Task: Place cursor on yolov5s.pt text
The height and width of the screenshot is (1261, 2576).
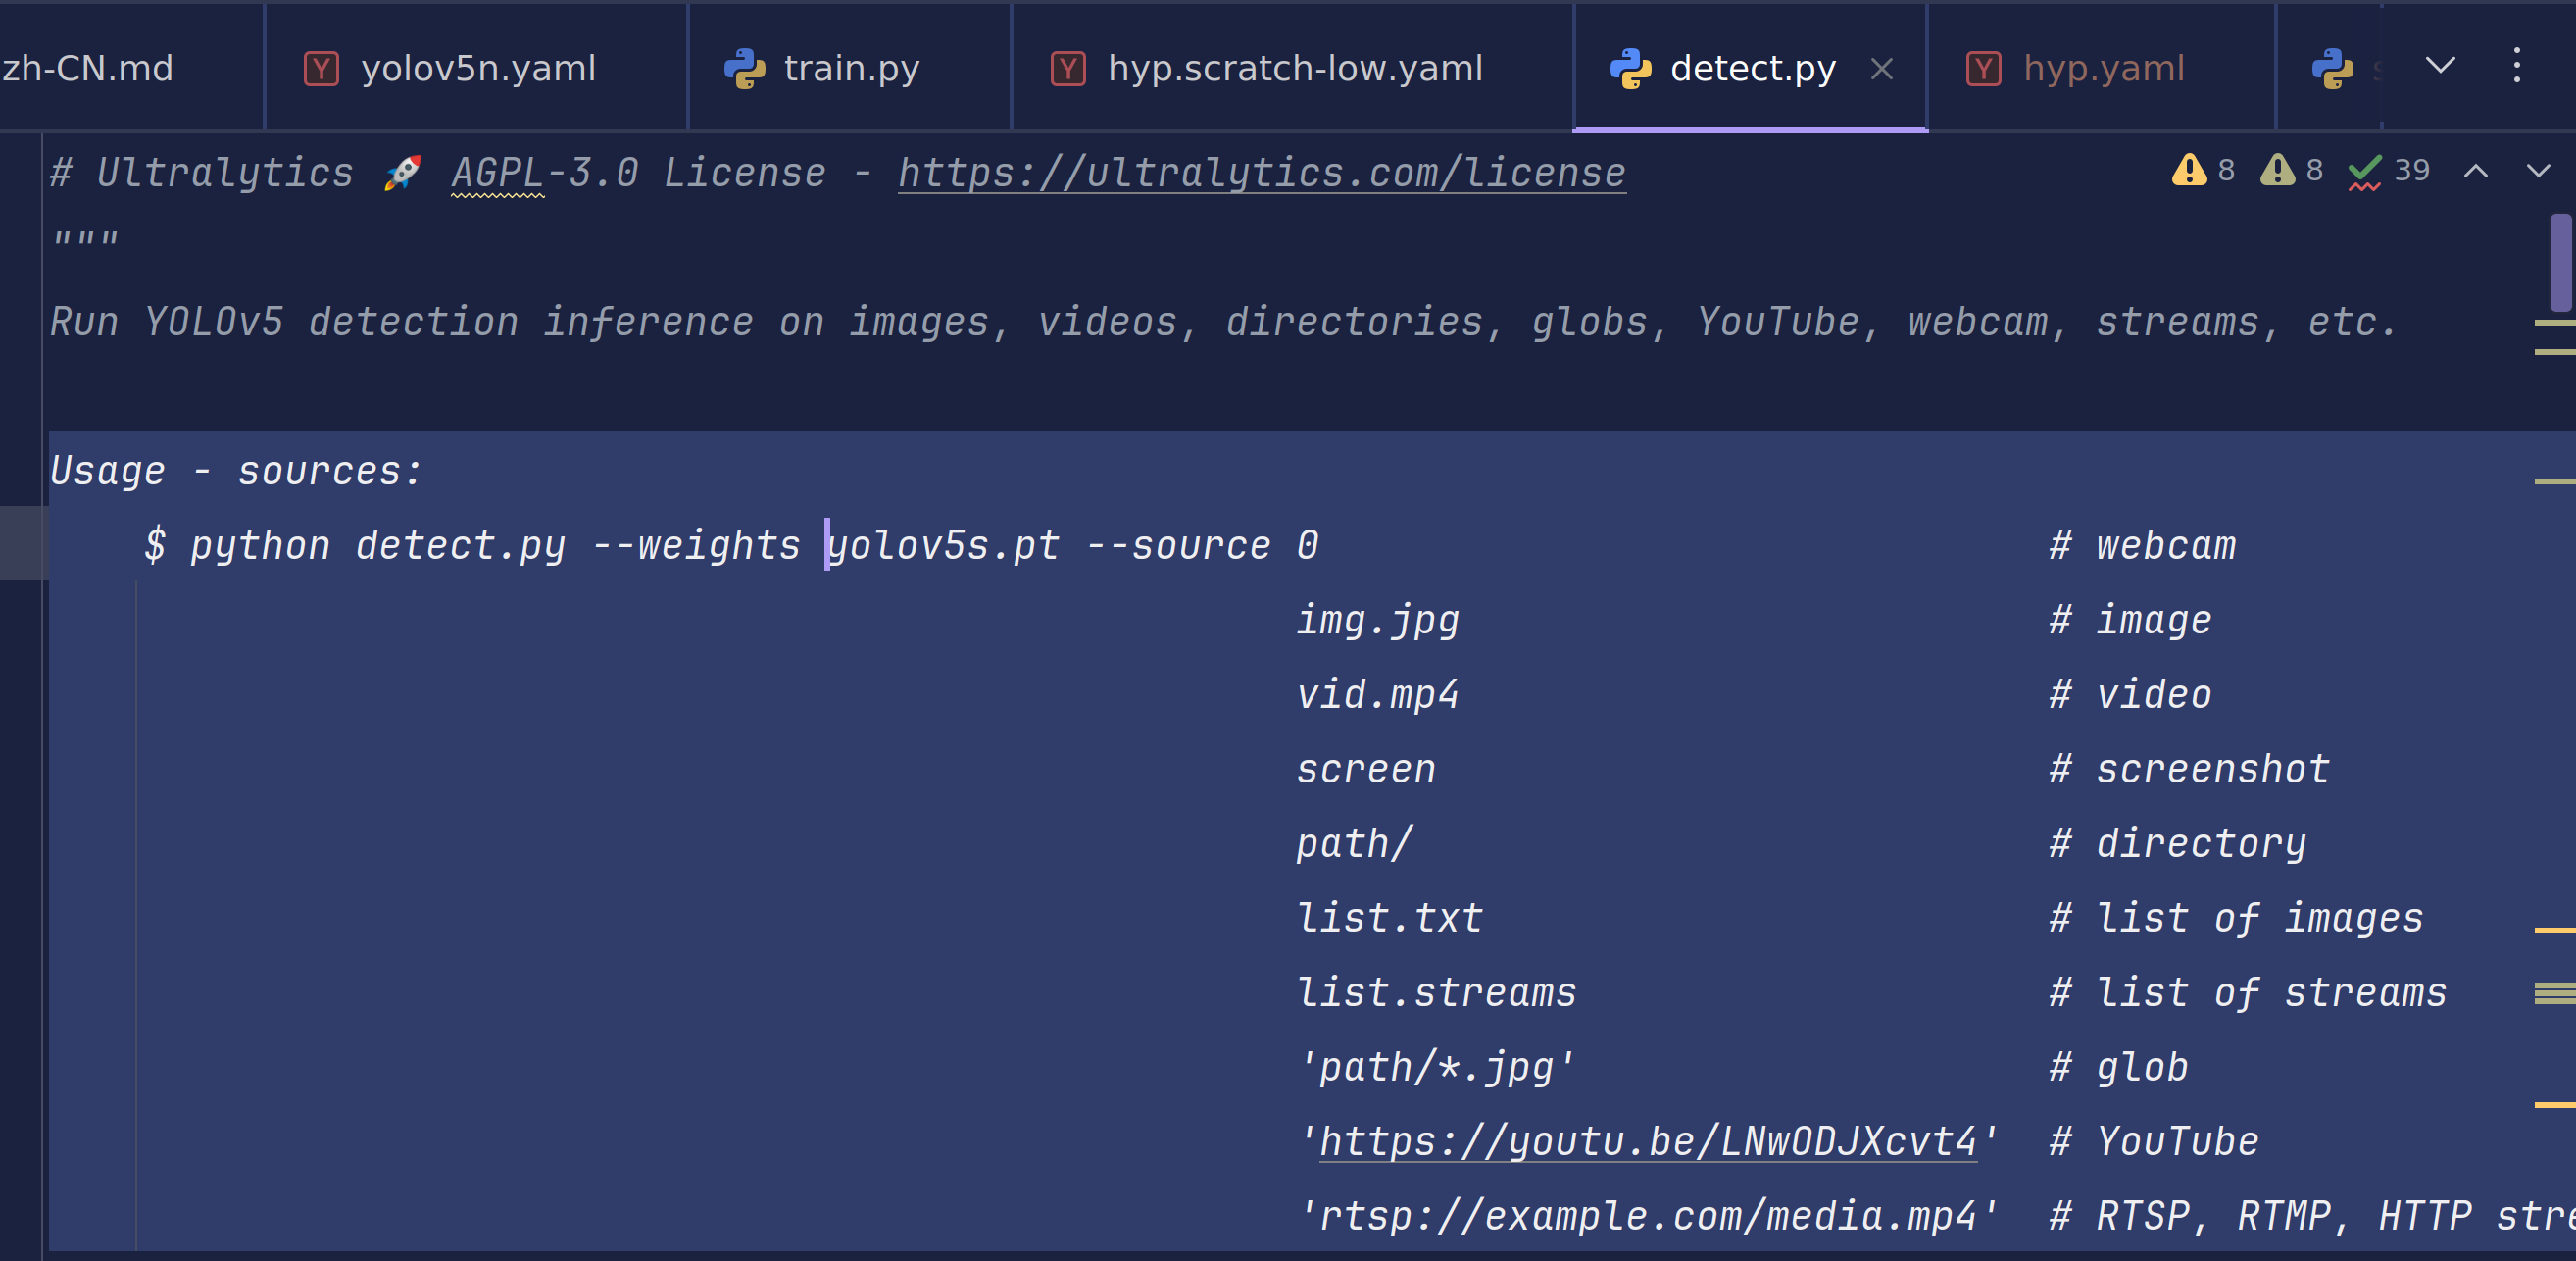Action: pyautogui.click(x=942, y=546)
